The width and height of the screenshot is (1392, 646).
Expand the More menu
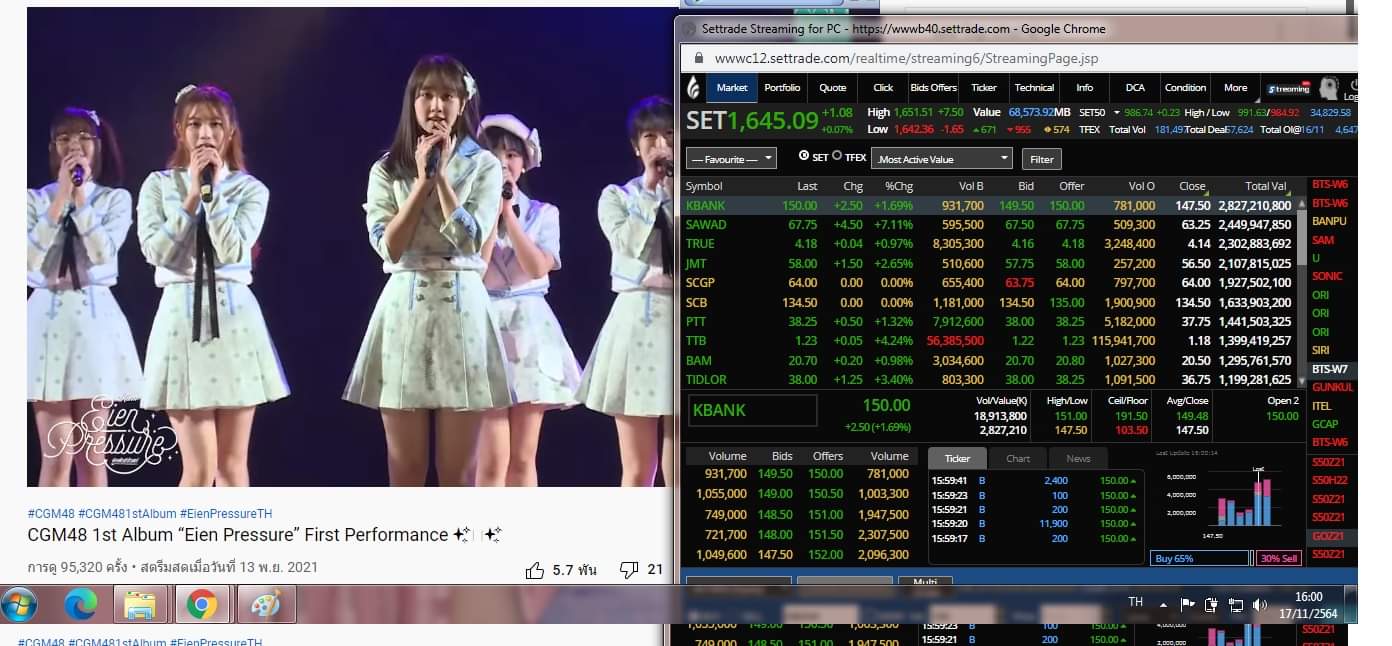(1235, 88)
